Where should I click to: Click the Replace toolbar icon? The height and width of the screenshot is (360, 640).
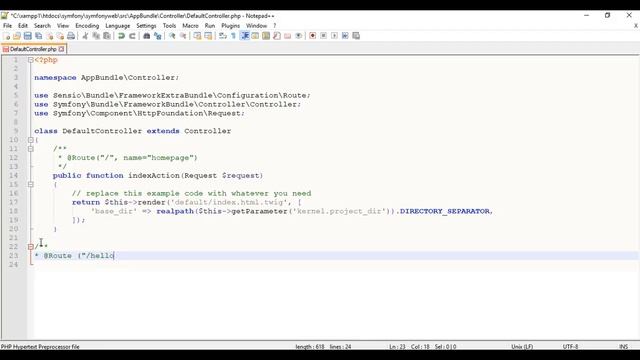click(158, 36)
